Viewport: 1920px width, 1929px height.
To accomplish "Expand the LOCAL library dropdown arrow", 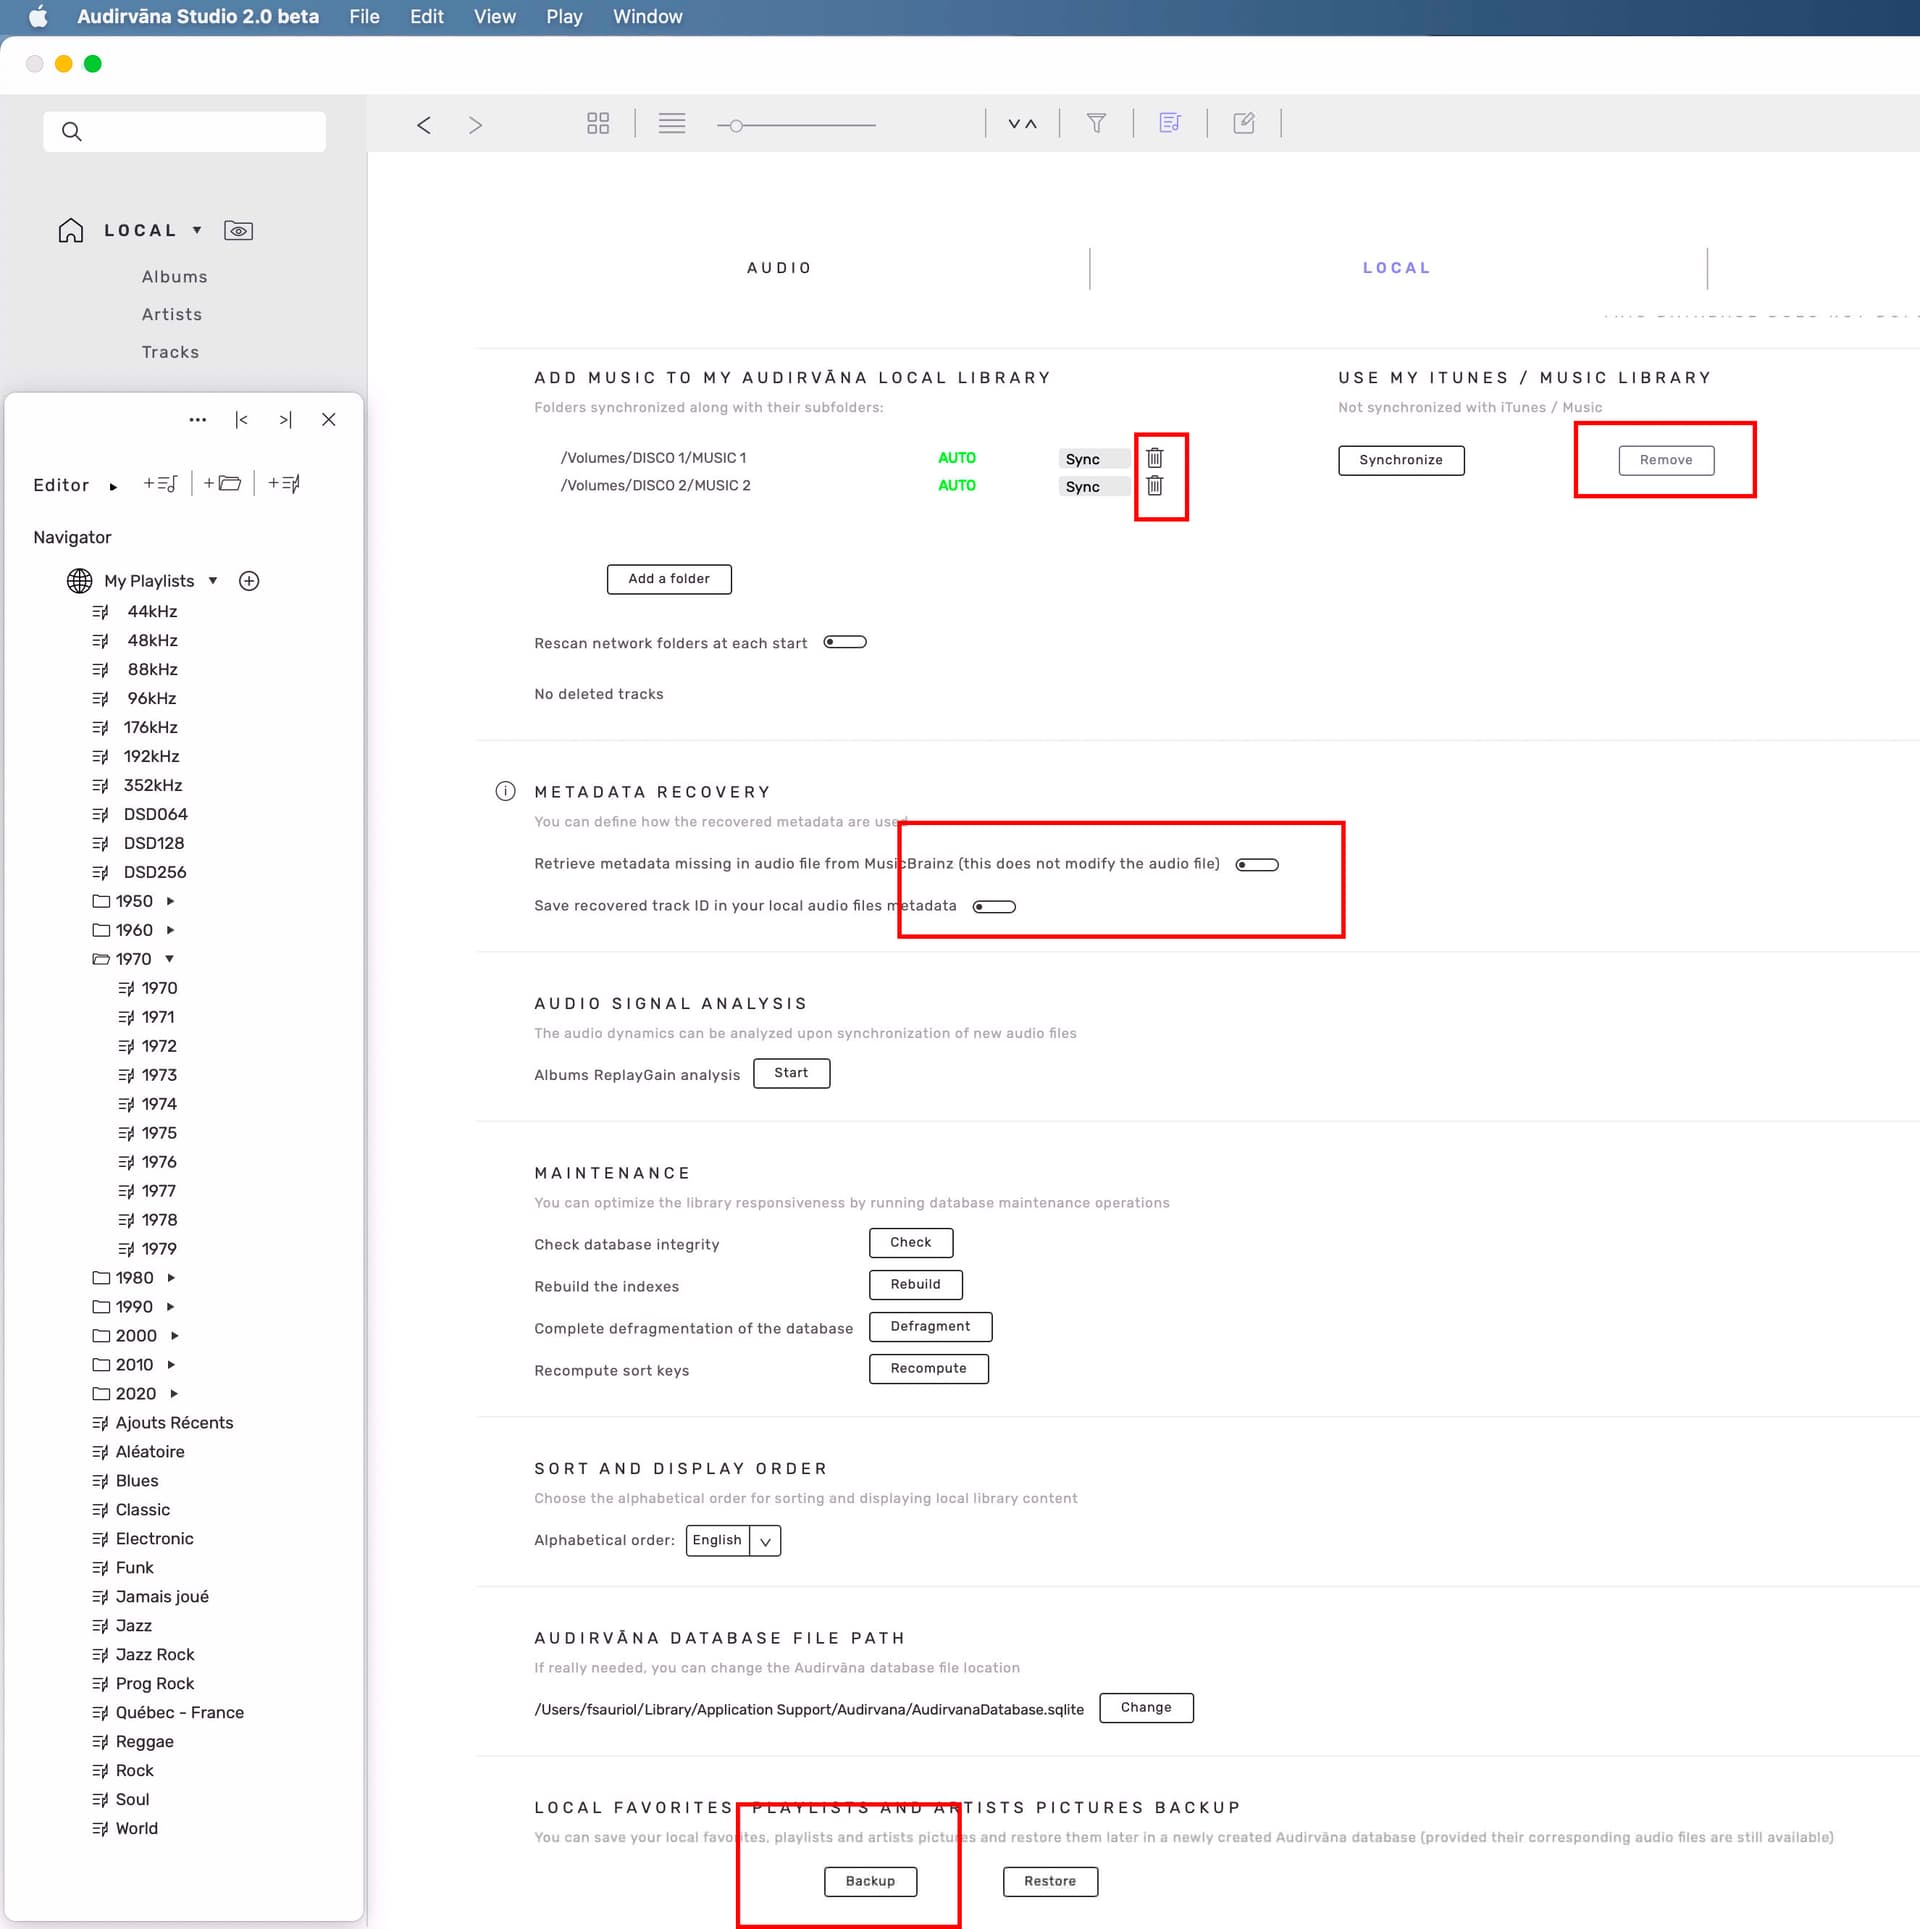I will coord(197,230).
